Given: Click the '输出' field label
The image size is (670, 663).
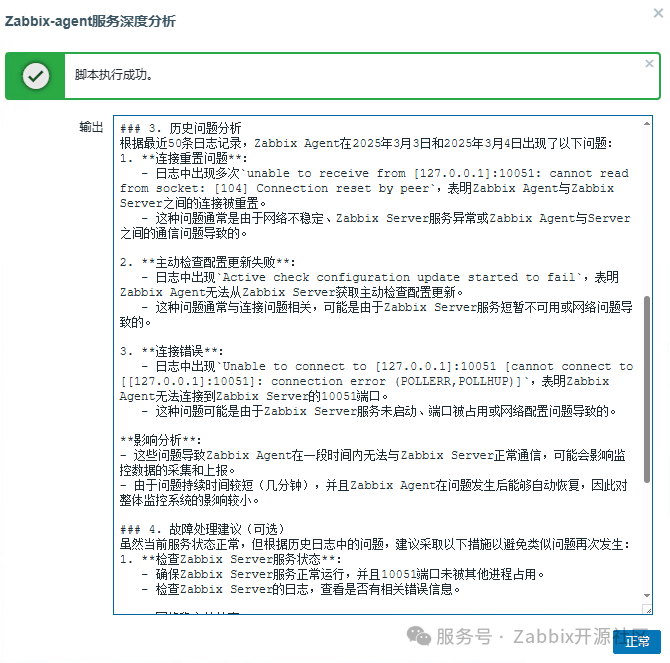Looking at the screenshot, I should coord(91,127).
